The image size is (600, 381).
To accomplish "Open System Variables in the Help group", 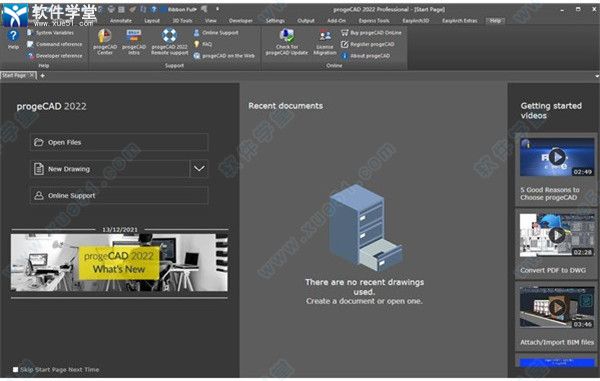I will pyautogui.click(x=51, y=33).
